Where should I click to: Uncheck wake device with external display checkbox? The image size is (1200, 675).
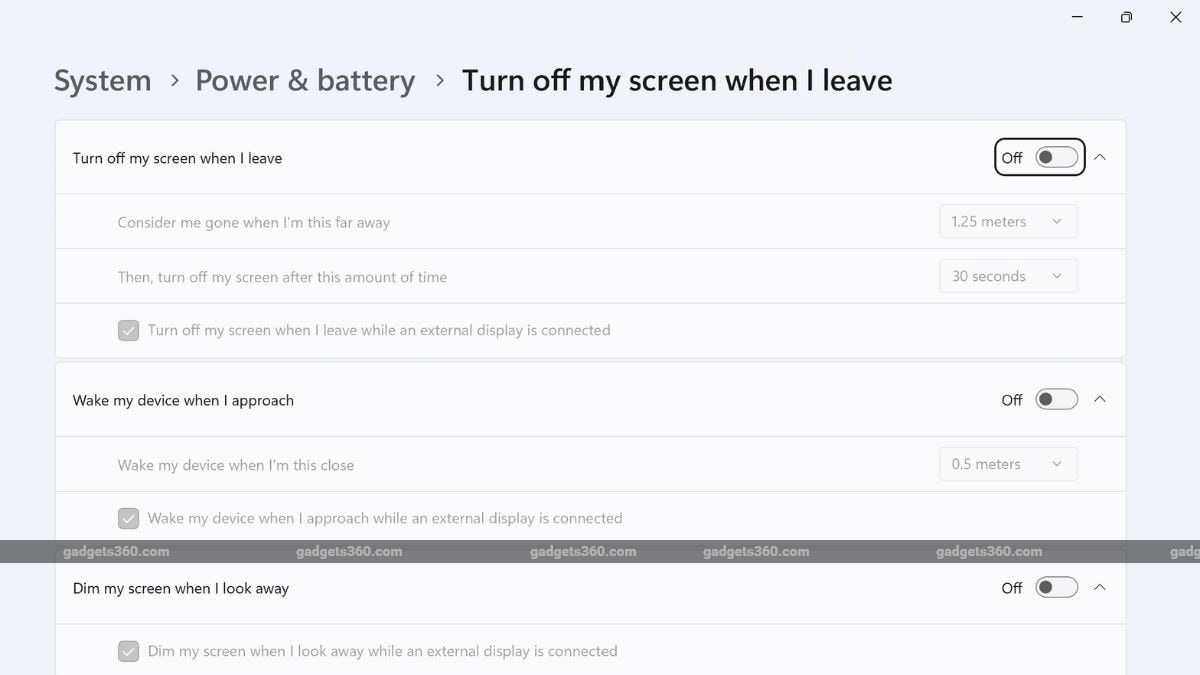128,518
